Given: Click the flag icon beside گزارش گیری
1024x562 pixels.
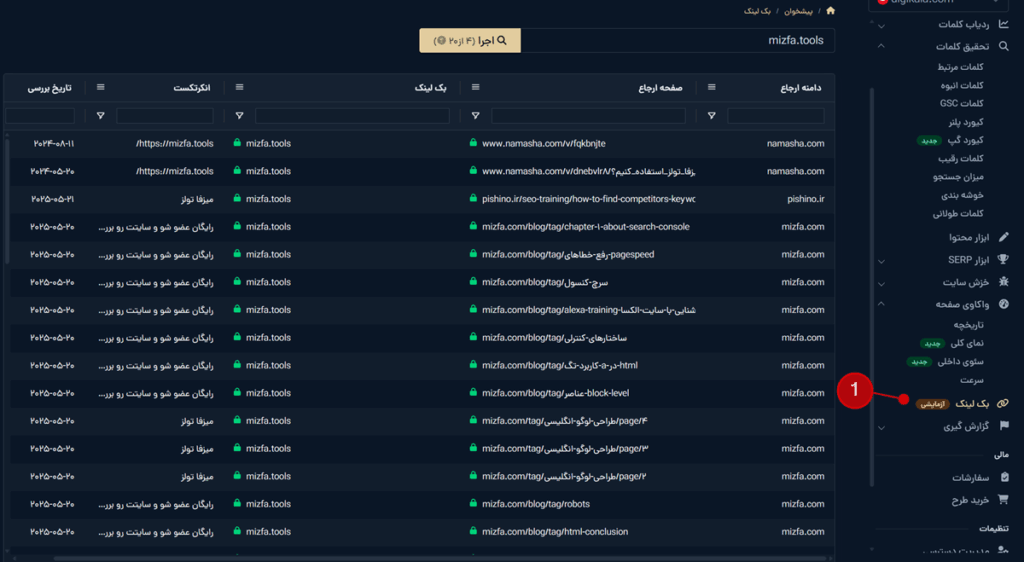Looking at the screenshot, I should click(x=1003, y=426).
